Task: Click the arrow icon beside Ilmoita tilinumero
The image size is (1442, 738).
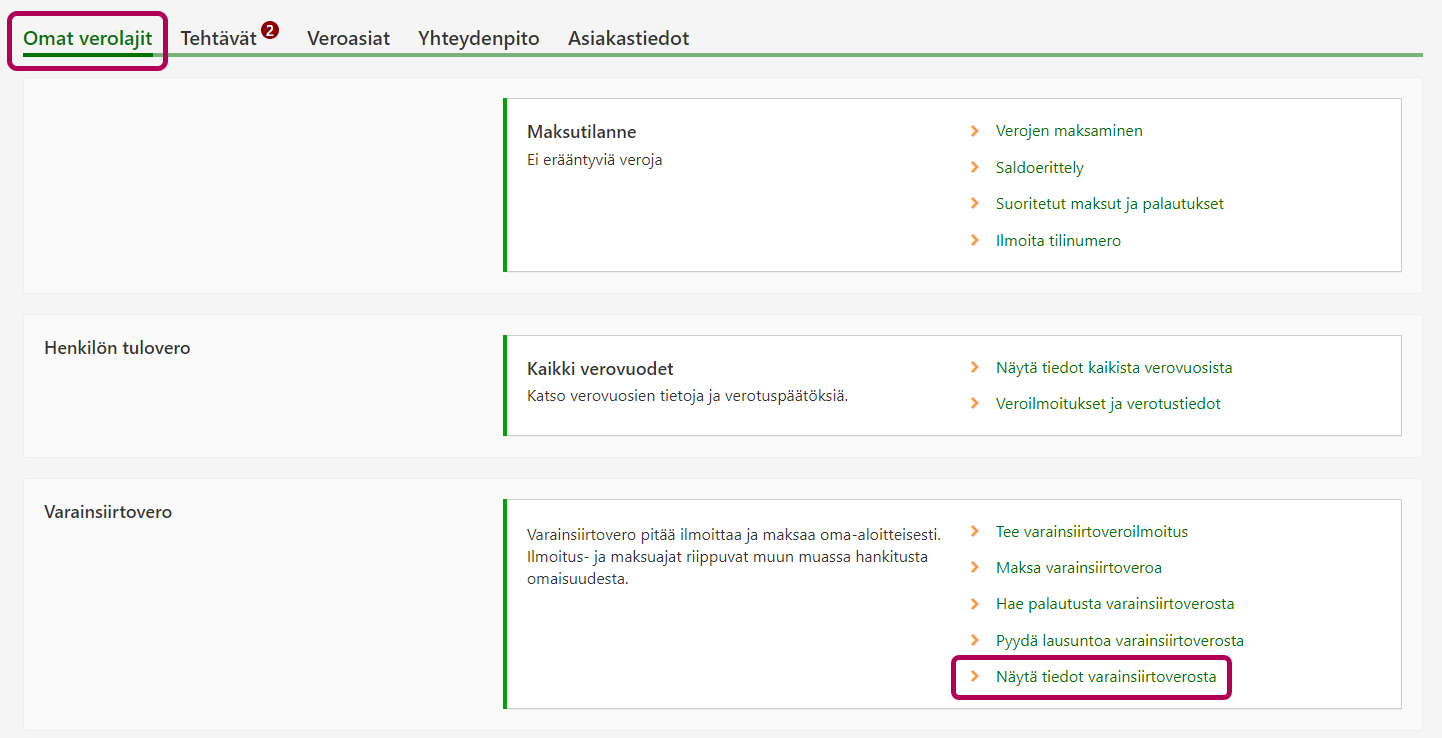Action: pos(974,240)
